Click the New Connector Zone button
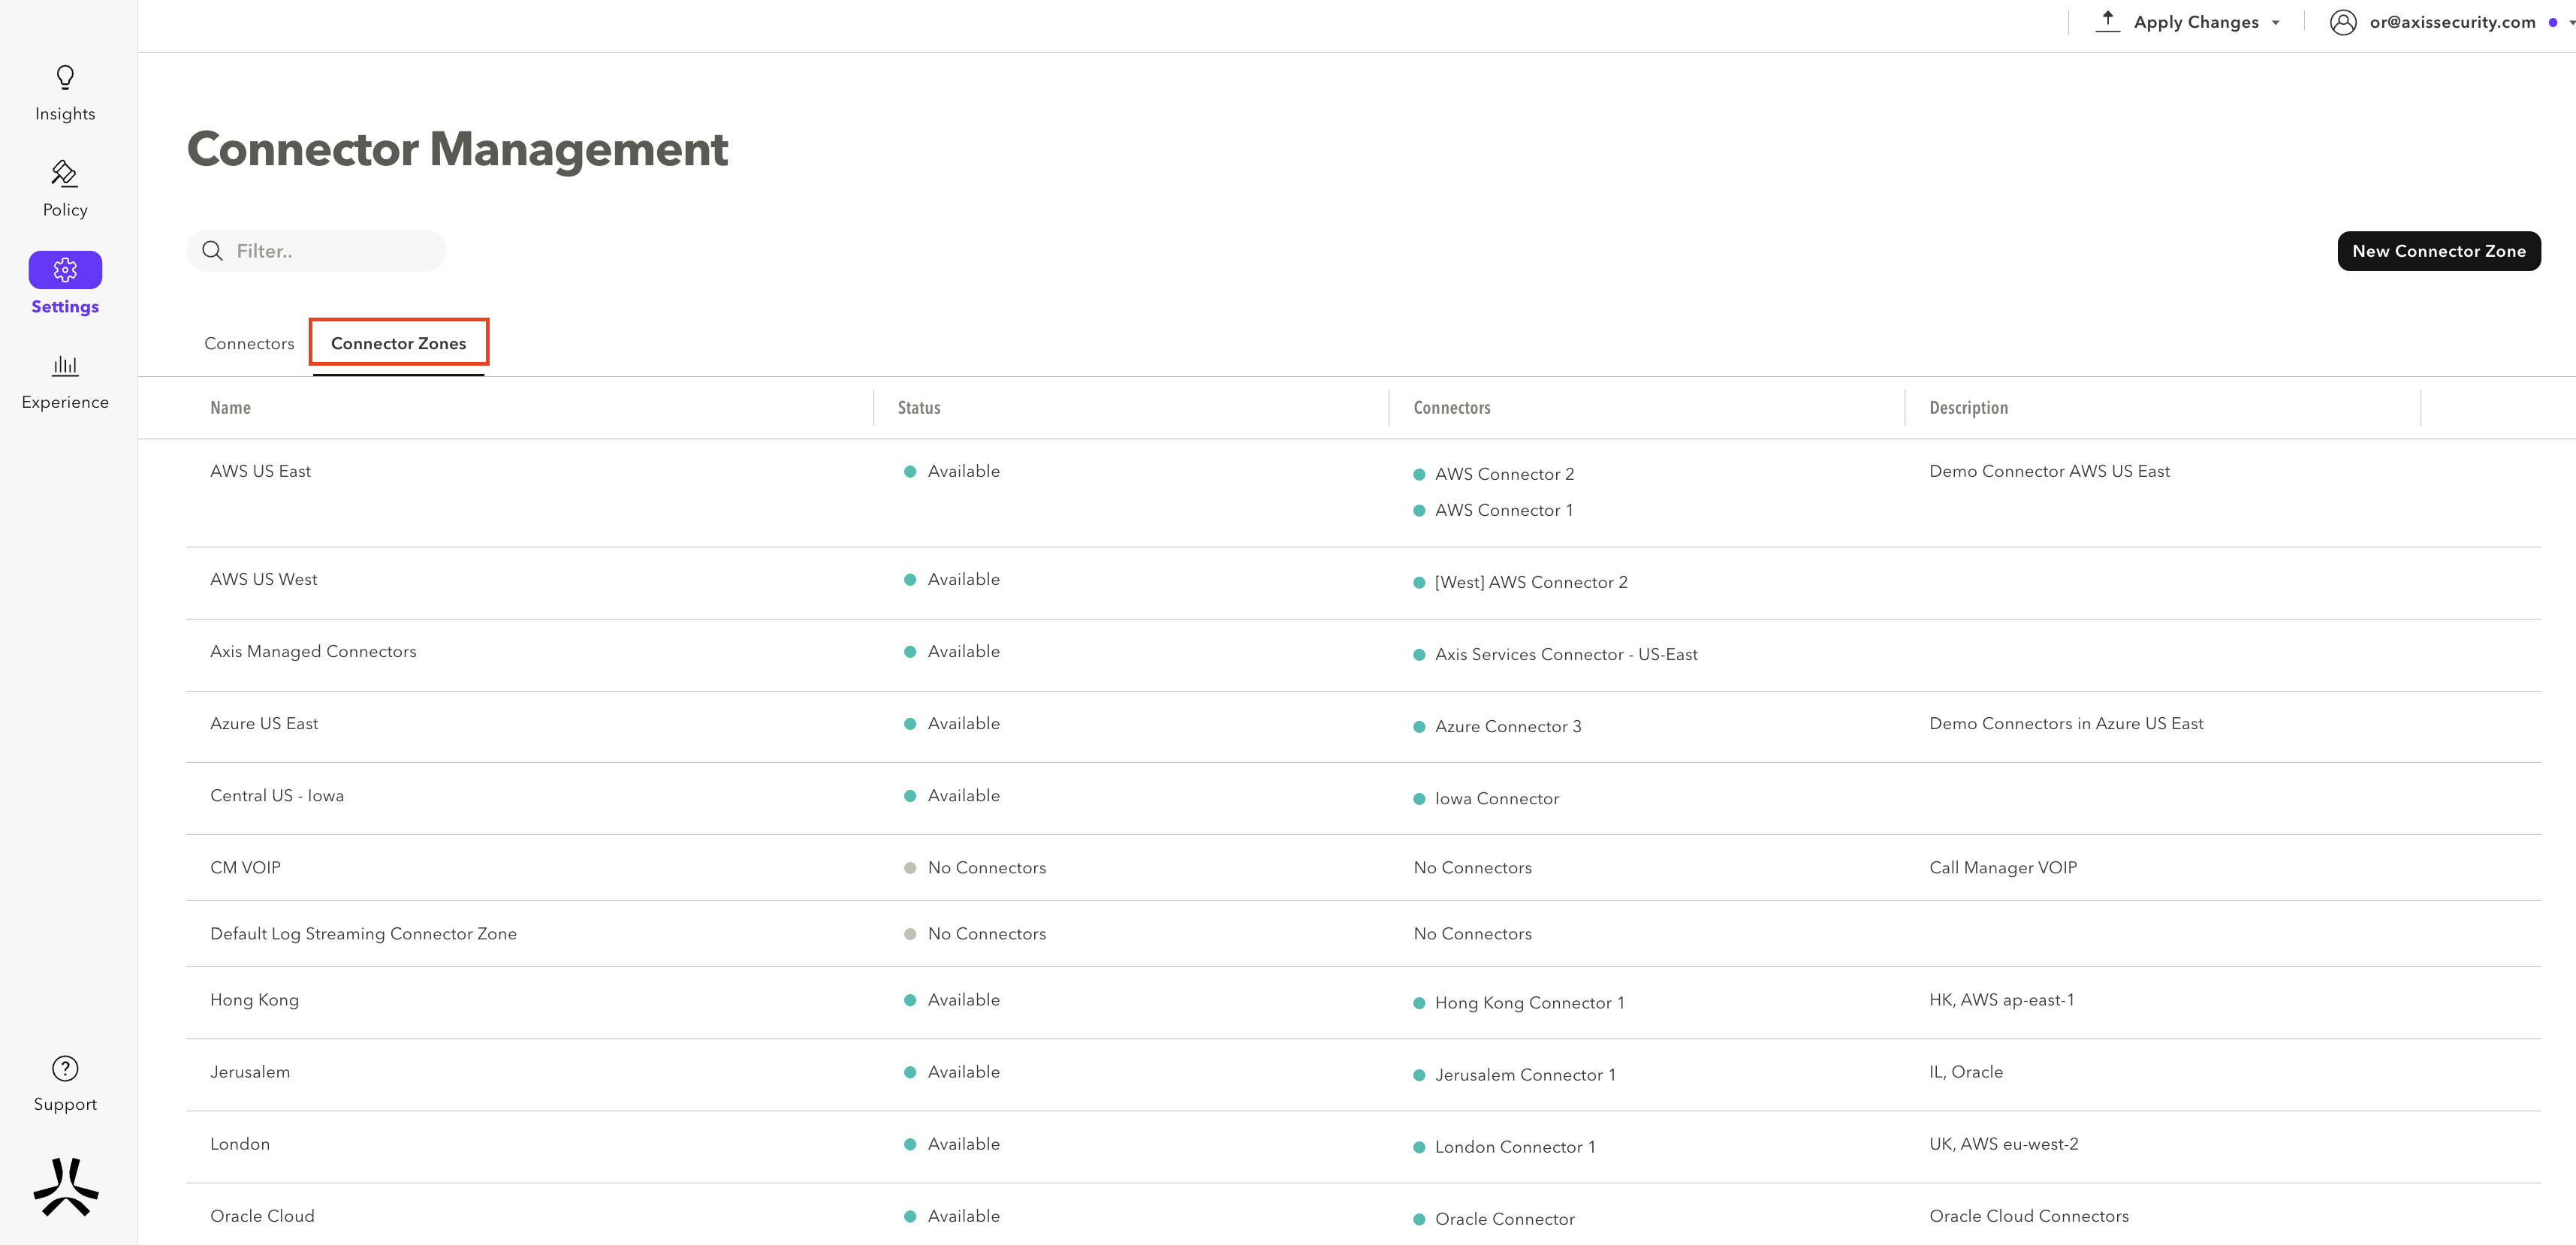2576x1245 pixels. coord(2438,251)
